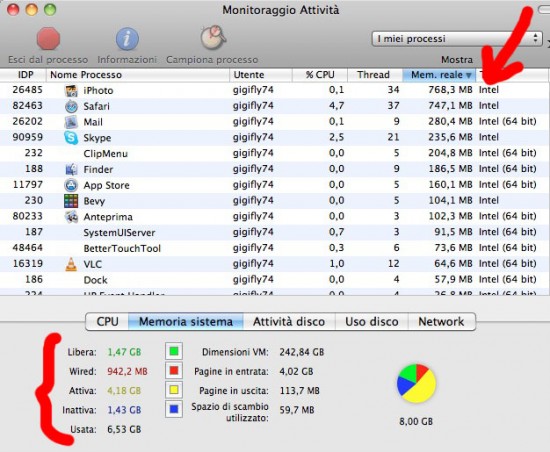Screen dimensions: 550x452
Task: Select the Finder icon
Action: 71,169
